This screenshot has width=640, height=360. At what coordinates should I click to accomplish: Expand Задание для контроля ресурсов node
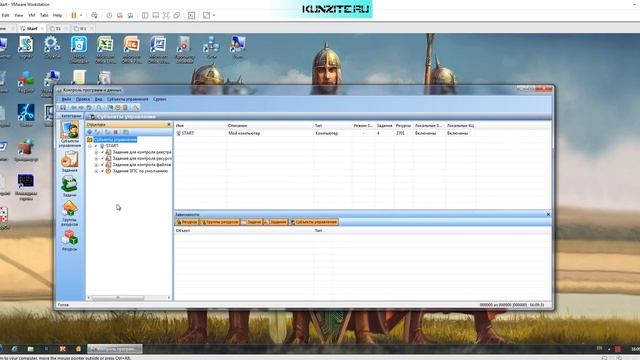(x=96, y=158)
